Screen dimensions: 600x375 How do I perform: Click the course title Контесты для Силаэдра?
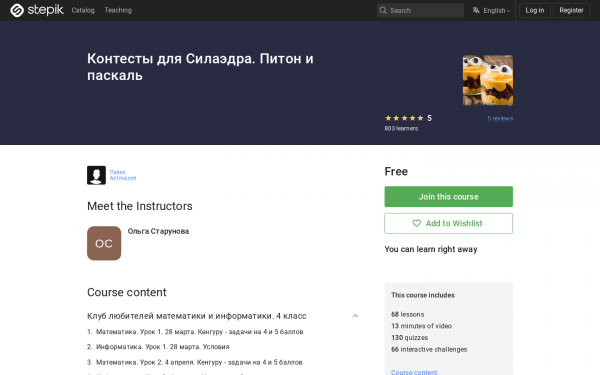(200, 67)
